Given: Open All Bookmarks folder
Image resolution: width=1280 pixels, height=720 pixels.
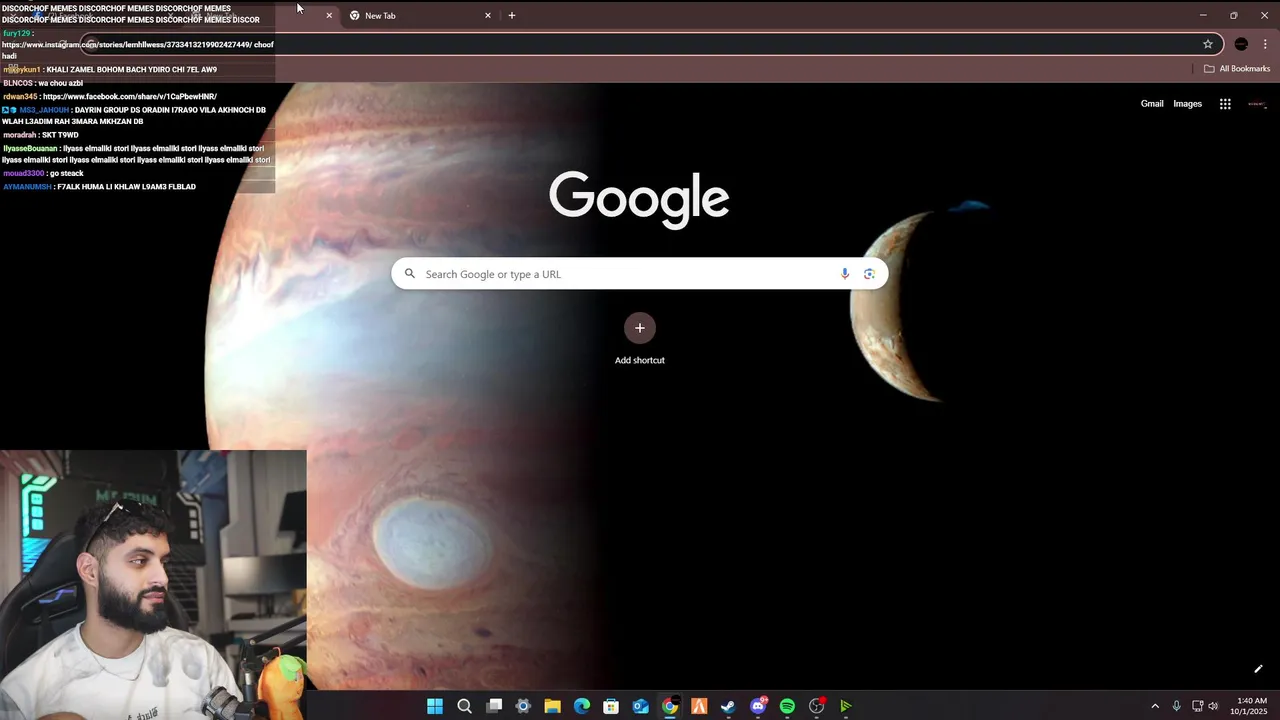Looking at the screenshot, I should tap(1237, 69).
